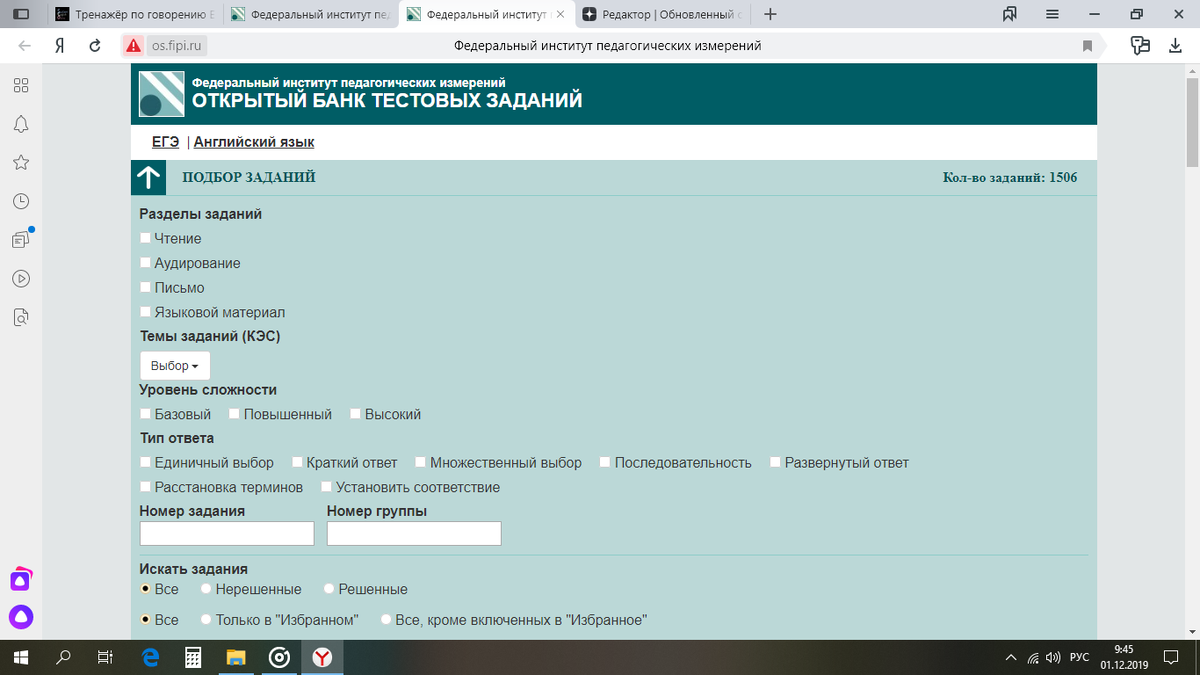Open page search icon in sidebar
The width and height of the screenshot is (1200, 675).
point(21,317)
